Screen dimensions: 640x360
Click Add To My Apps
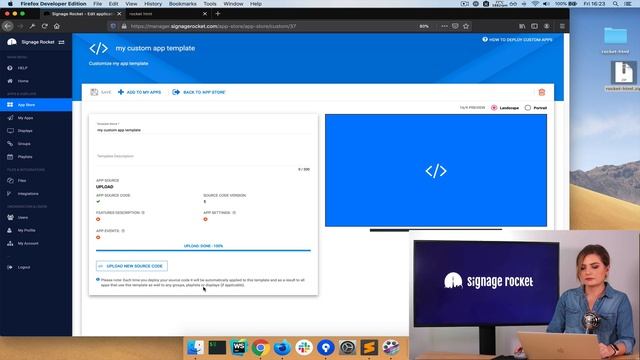click(x=140, y=92)
